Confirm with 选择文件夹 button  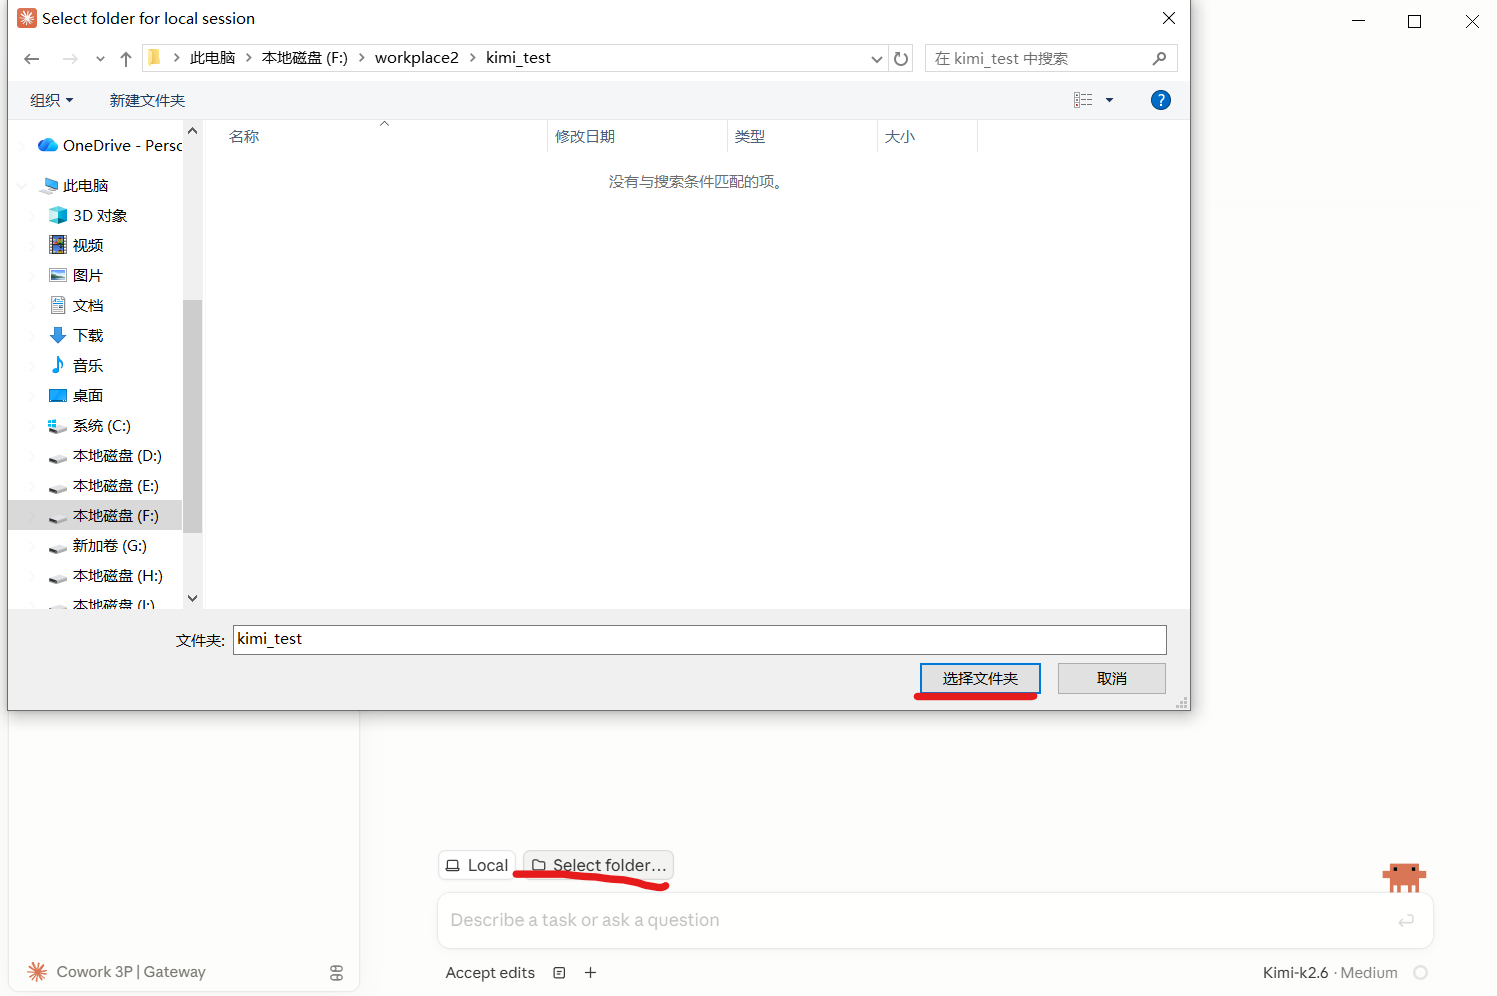(980, 679)
